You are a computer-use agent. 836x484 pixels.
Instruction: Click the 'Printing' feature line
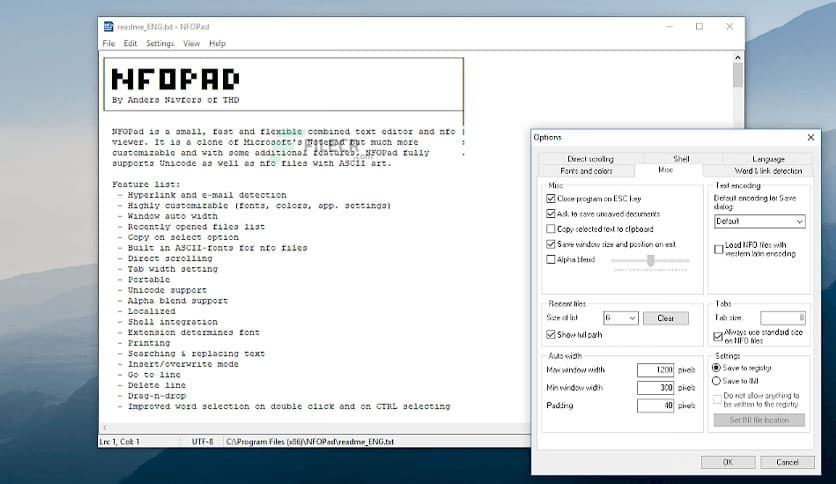149,343
